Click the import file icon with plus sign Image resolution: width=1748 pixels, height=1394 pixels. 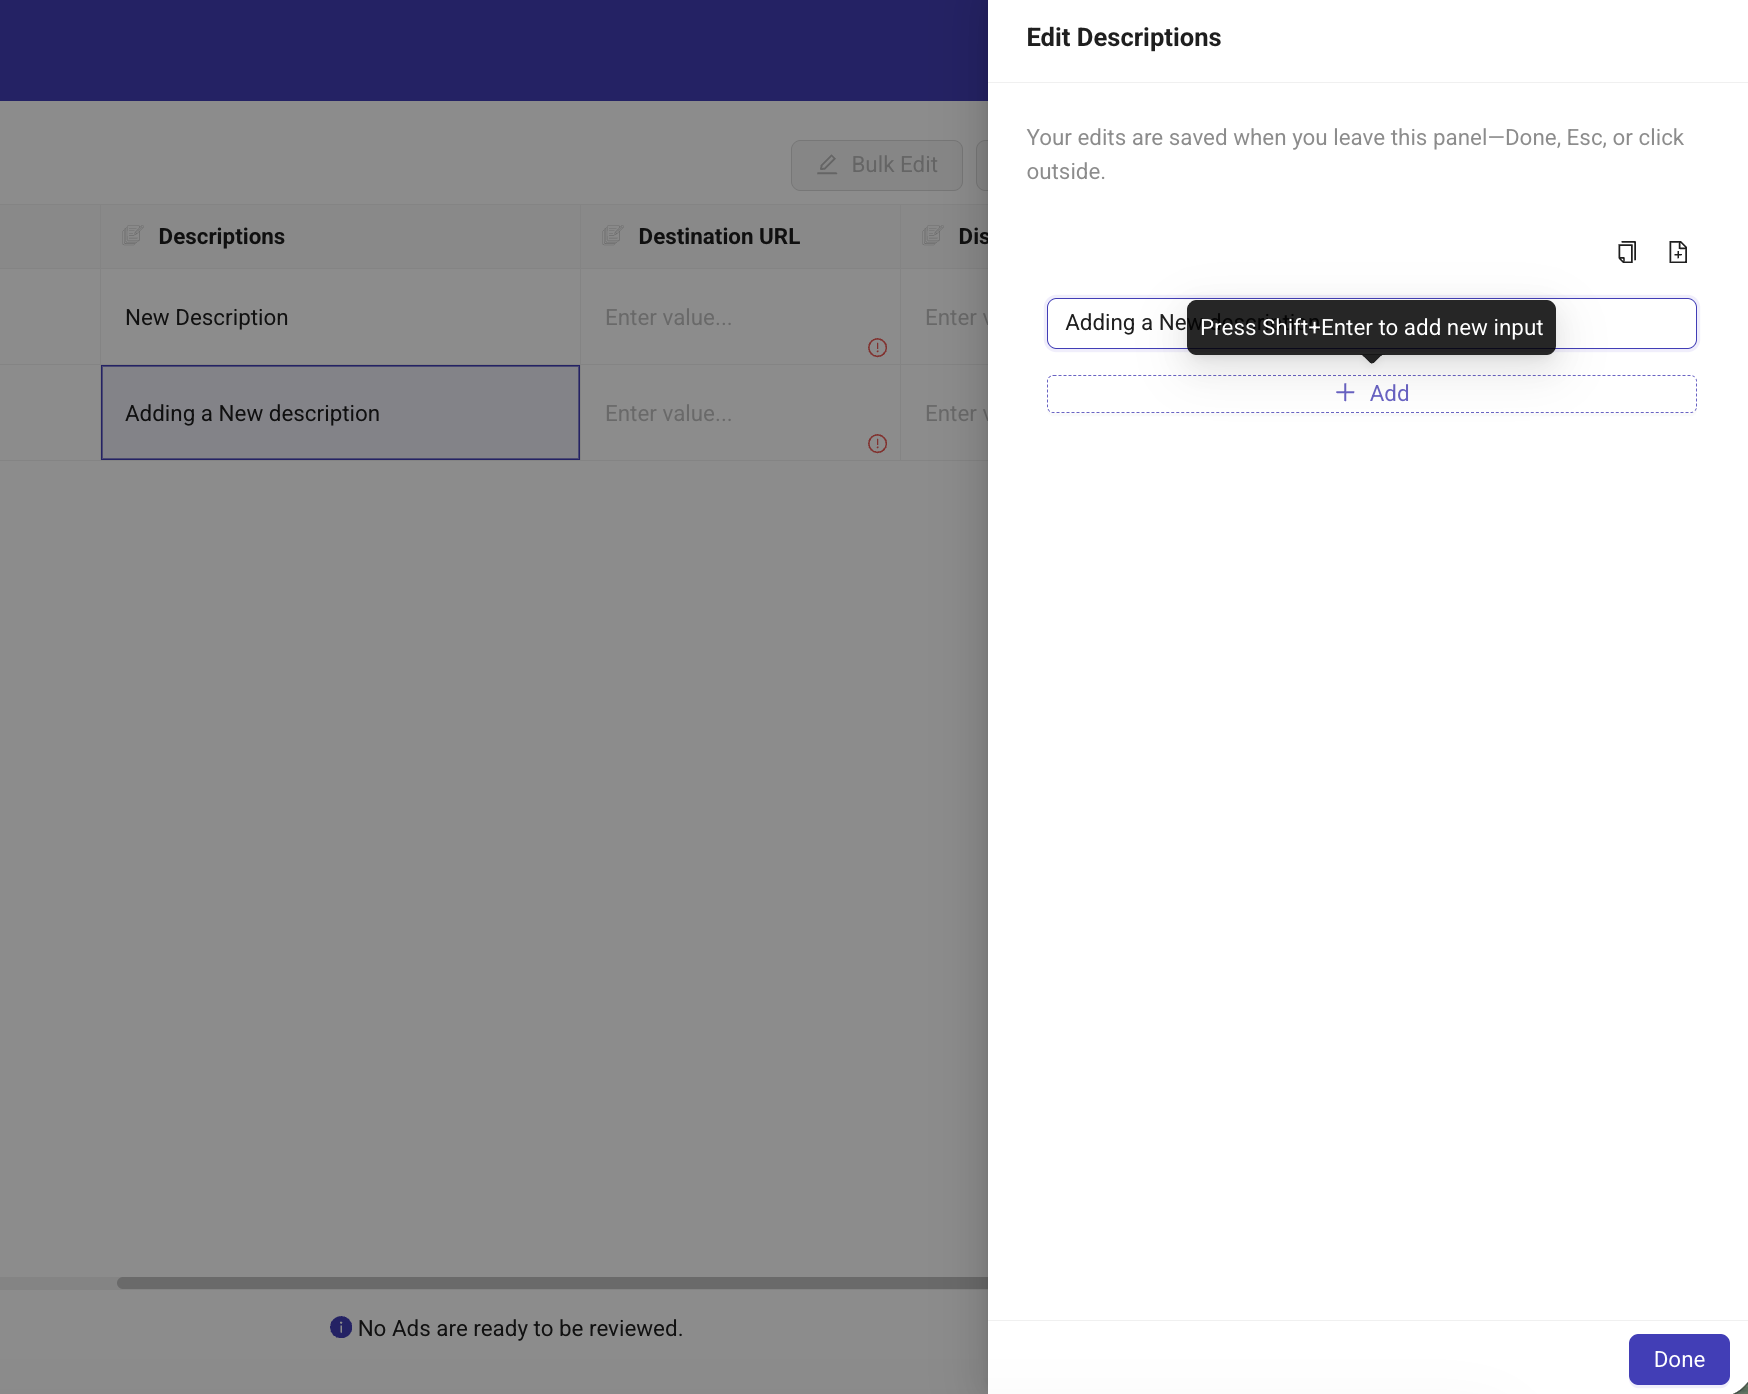(1678, 252)
